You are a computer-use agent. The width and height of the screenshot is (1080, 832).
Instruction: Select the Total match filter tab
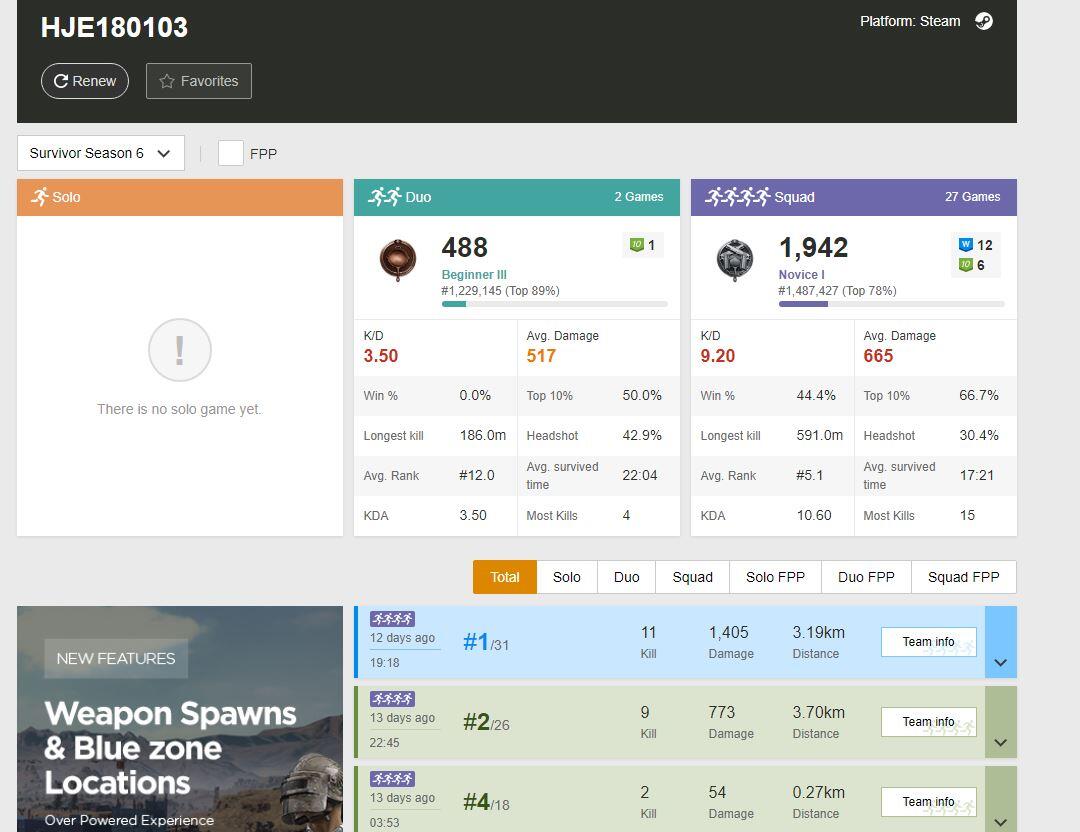[505, 577]
